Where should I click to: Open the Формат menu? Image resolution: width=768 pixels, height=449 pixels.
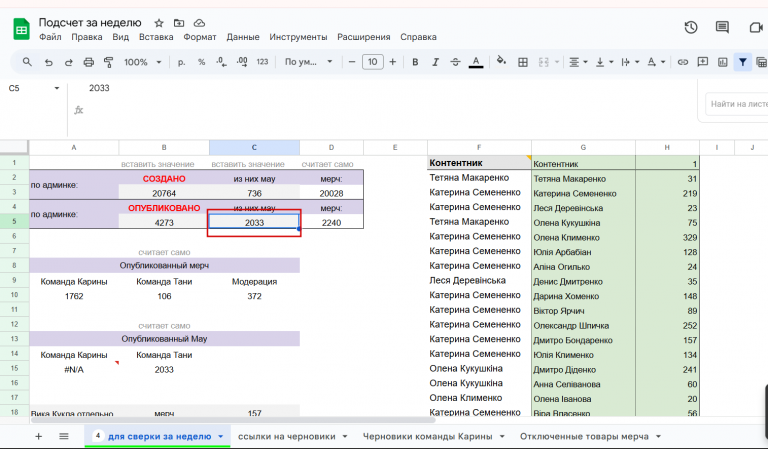(200, 37)
